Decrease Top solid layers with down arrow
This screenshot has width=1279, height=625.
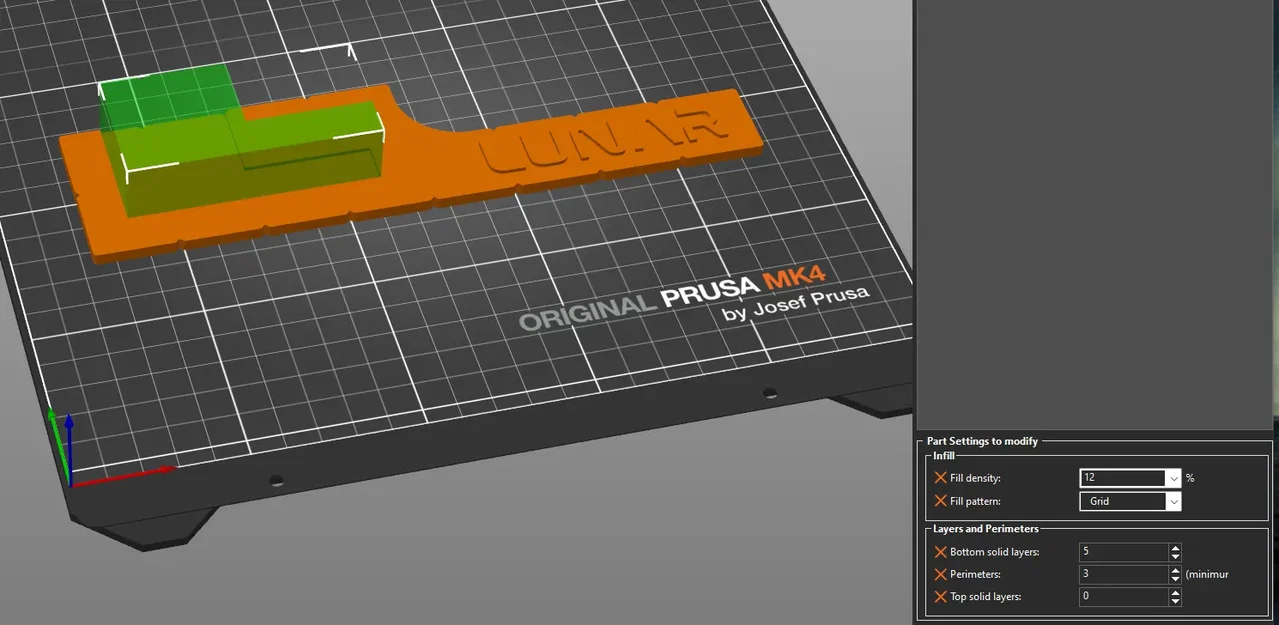[x=1175, y=602]
